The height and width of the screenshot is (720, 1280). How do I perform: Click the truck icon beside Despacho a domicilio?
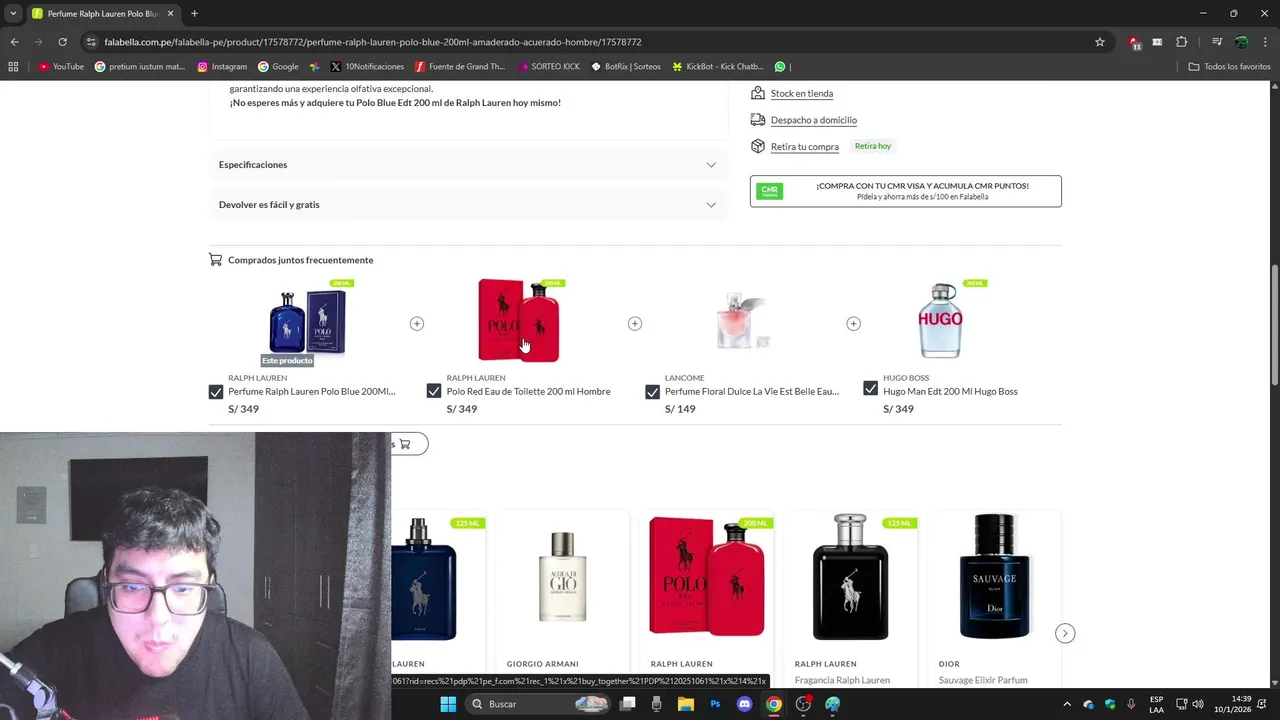tap(758, 120)
